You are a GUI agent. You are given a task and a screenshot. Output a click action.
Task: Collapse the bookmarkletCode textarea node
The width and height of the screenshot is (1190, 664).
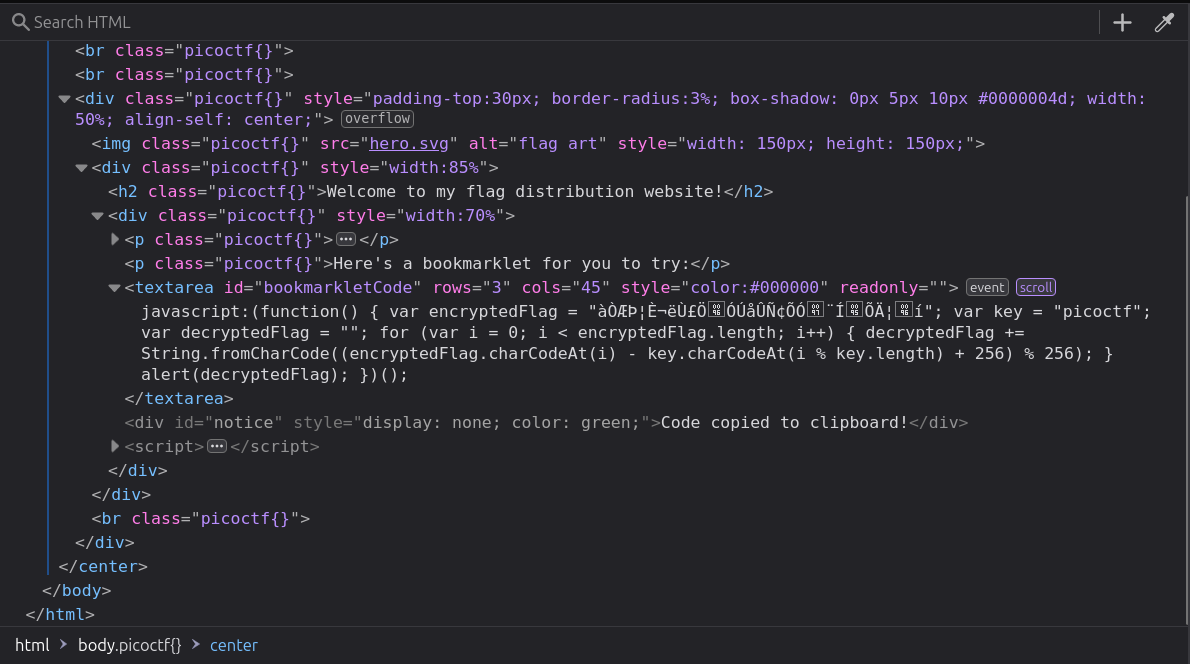point(114,288)
